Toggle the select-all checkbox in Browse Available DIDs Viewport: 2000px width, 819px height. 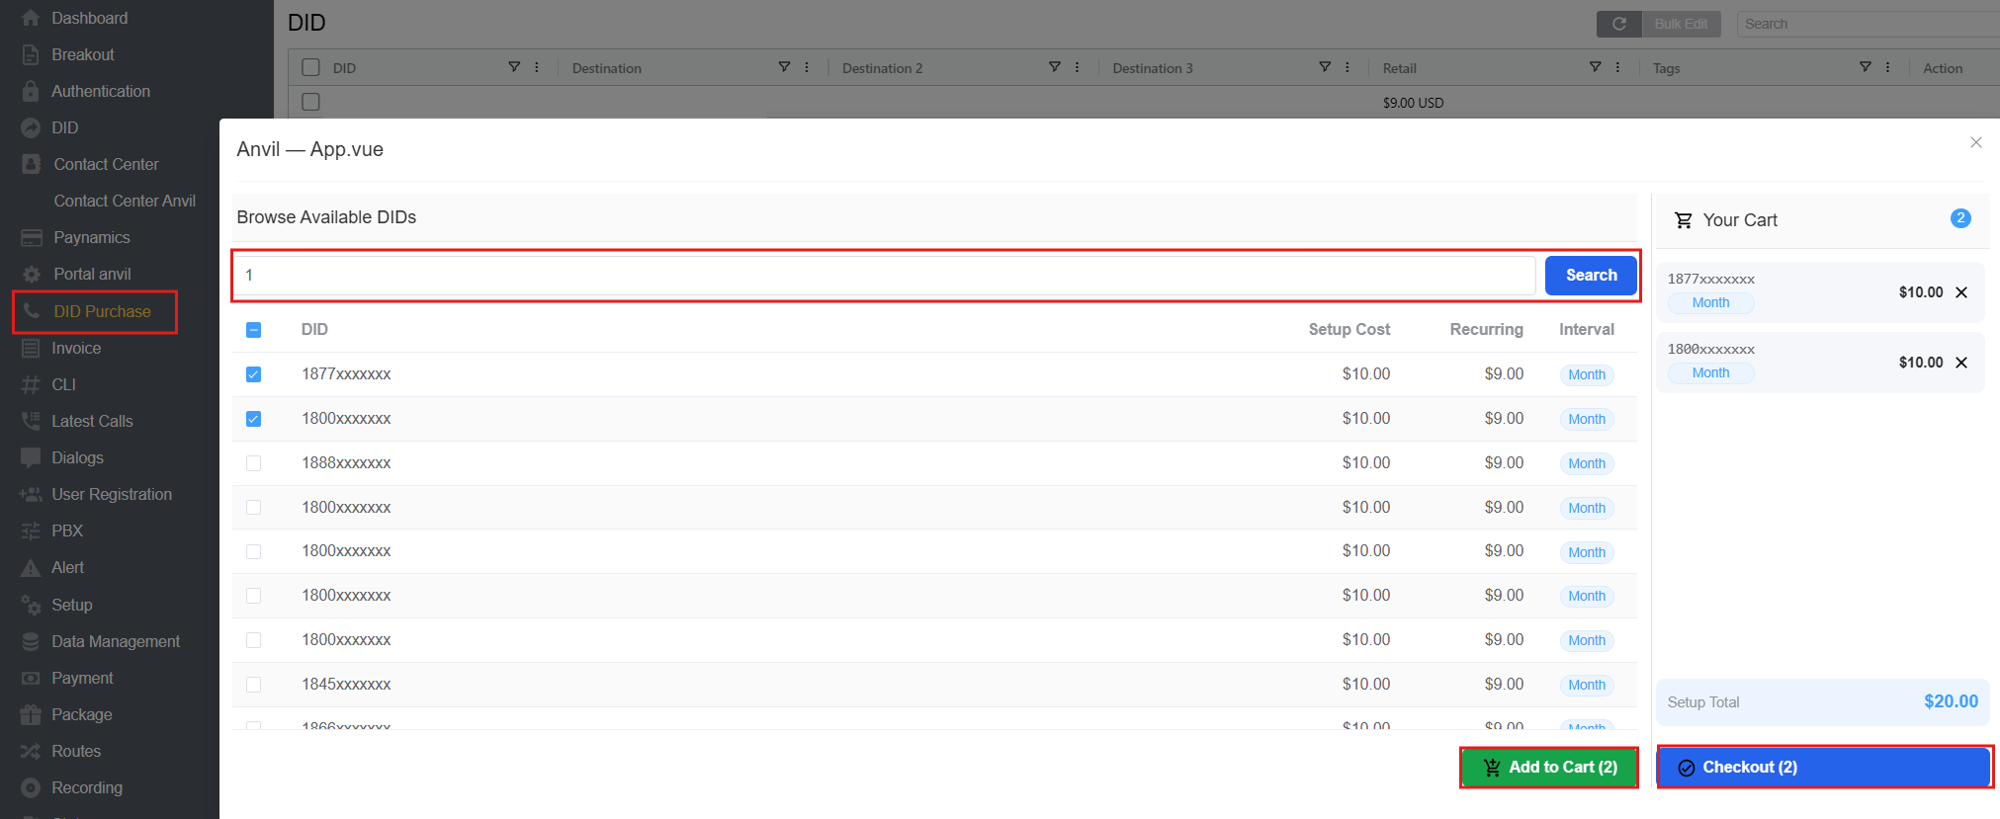tap(254, 330)
